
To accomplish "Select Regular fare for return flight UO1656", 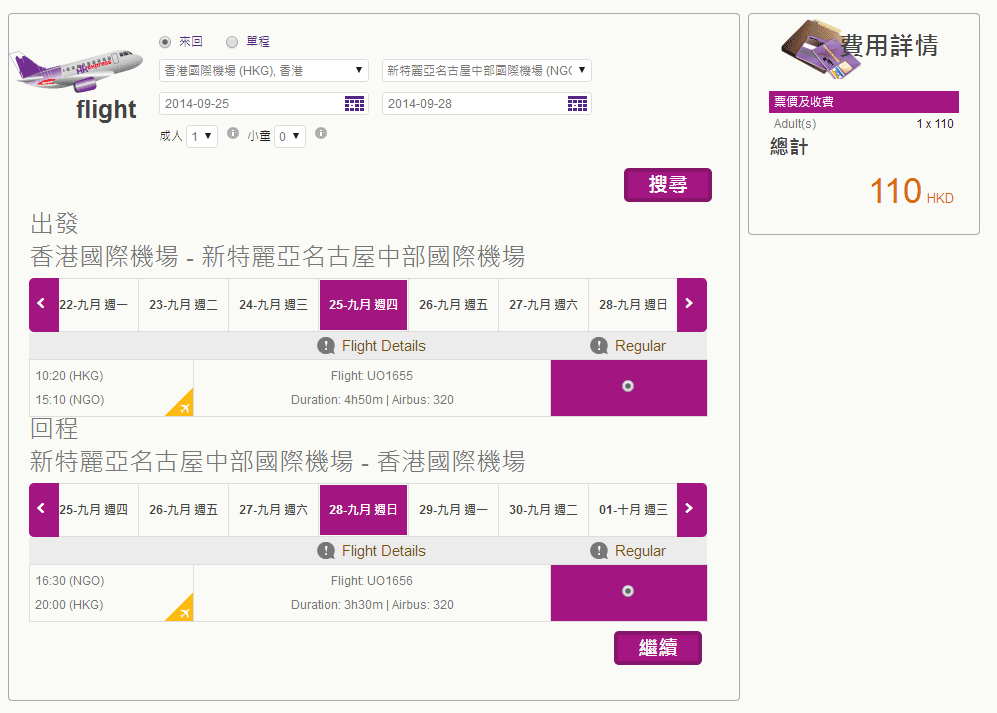I will (x=628, y=592).
